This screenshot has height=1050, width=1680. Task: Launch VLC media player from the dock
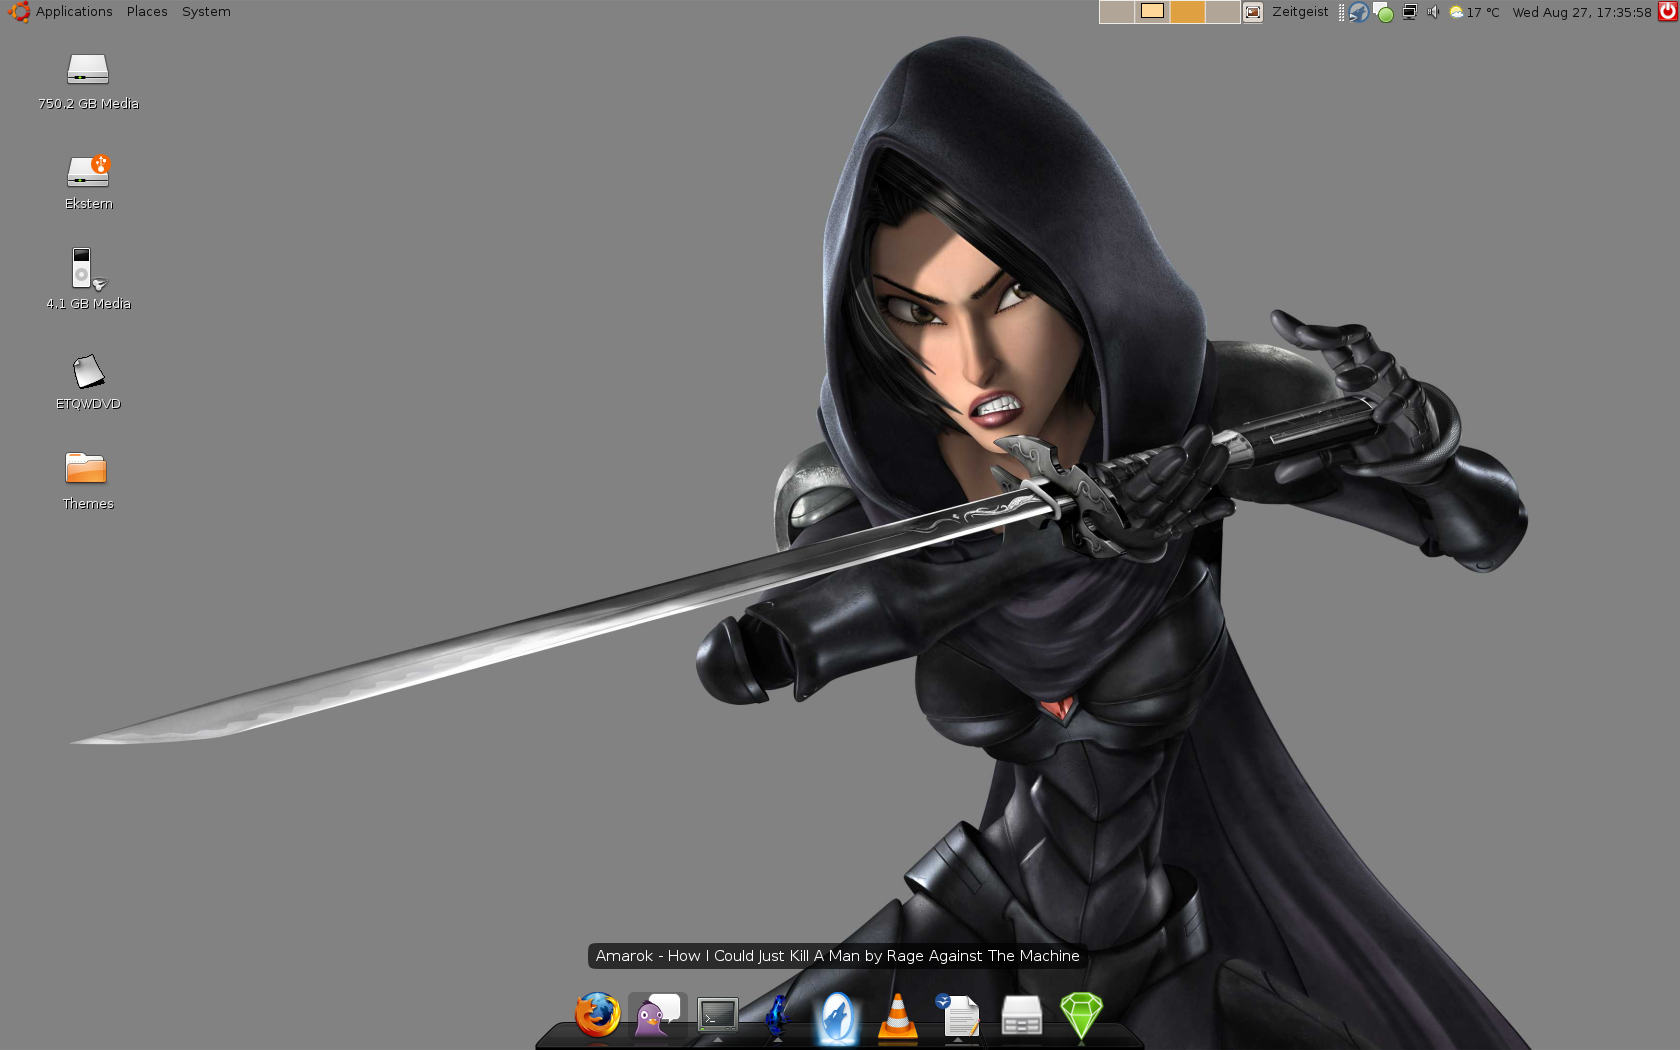click(x=898, y=1017)
